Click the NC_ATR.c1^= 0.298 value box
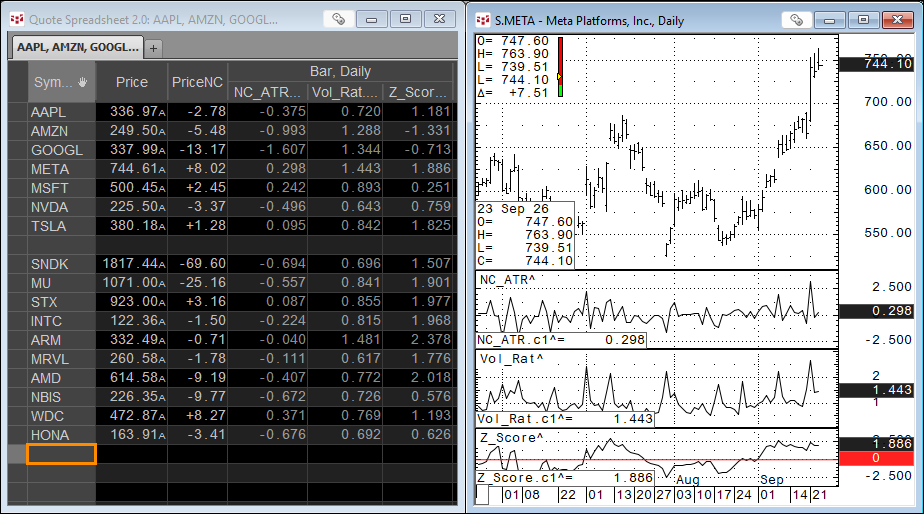Screen dimensions: 924x514 point(561,340)
